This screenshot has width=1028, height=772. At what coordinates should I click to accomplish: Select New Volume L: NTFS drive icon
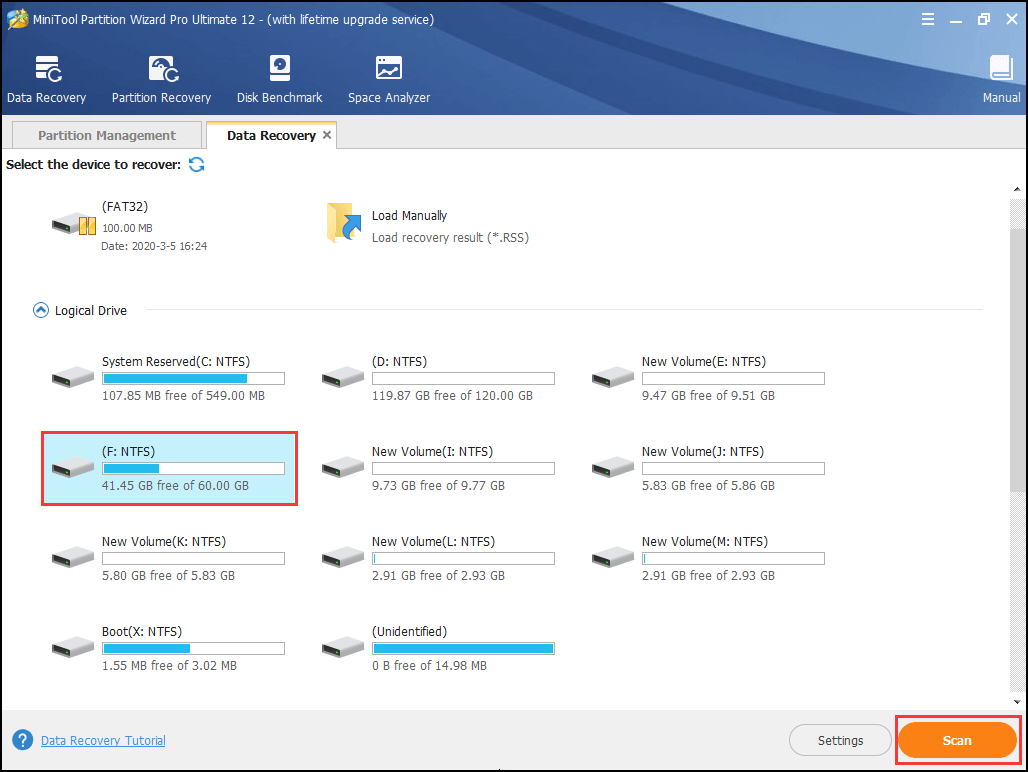pyautogui.click(x=343, y=556)
